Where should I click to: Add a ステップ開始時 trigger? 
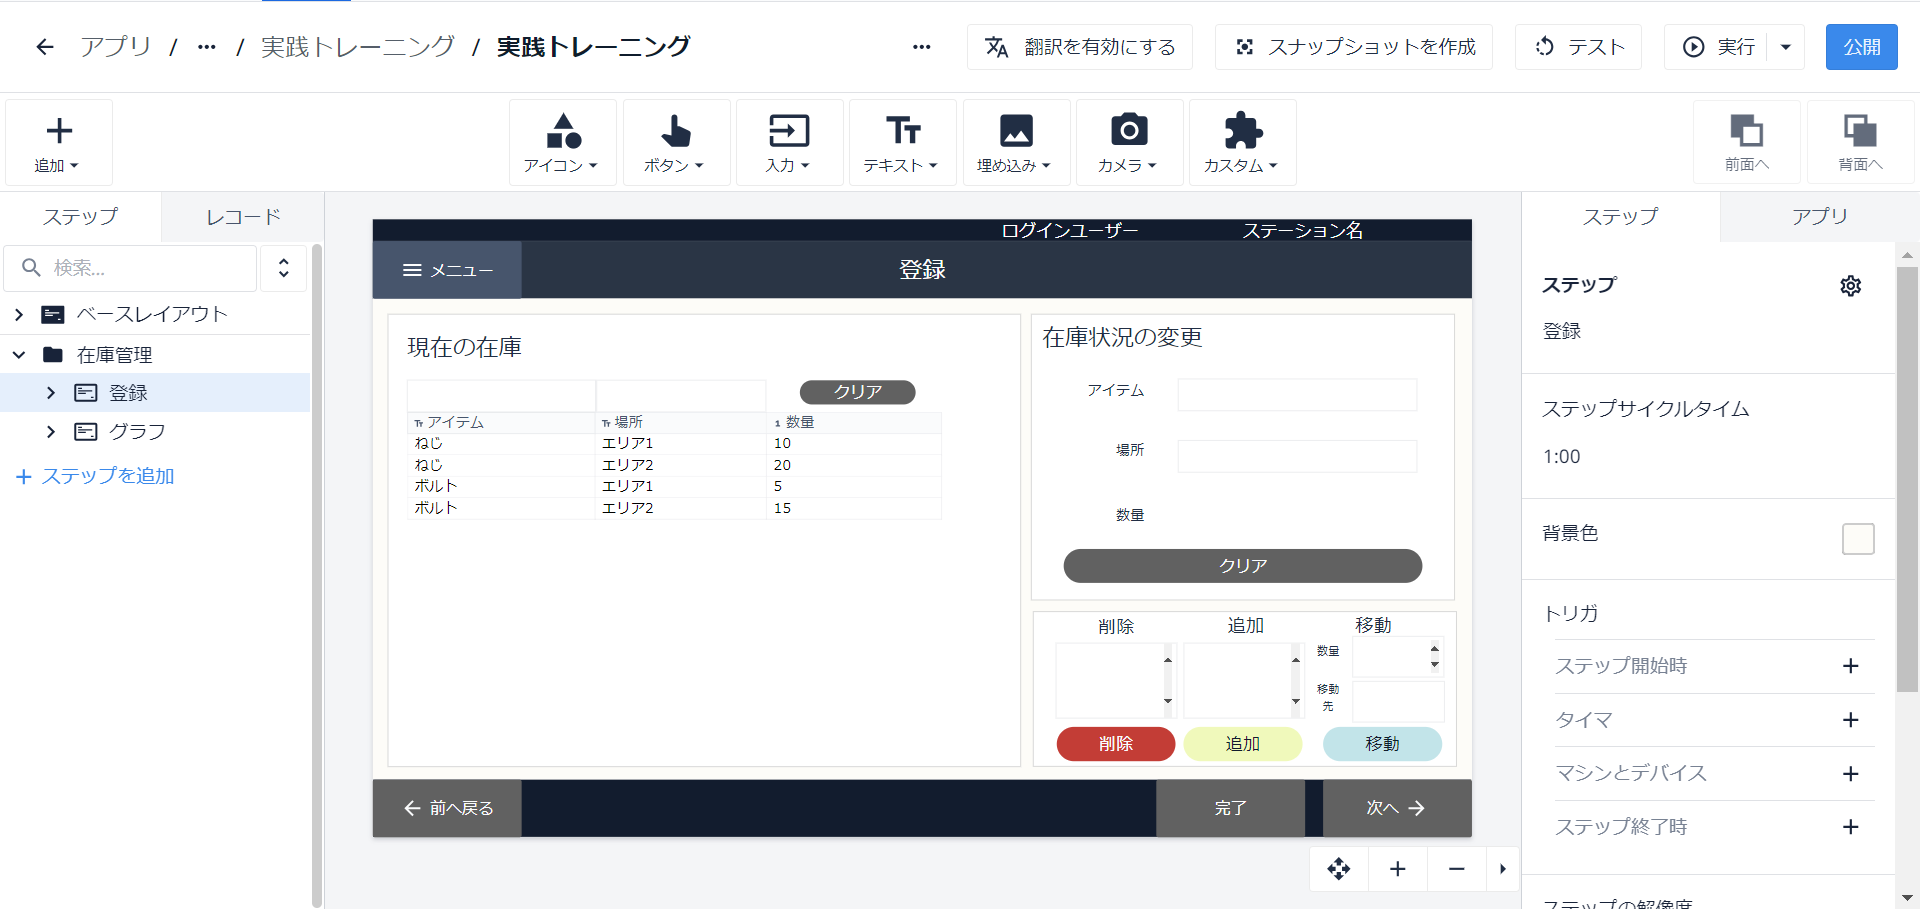pos(1851,666)
